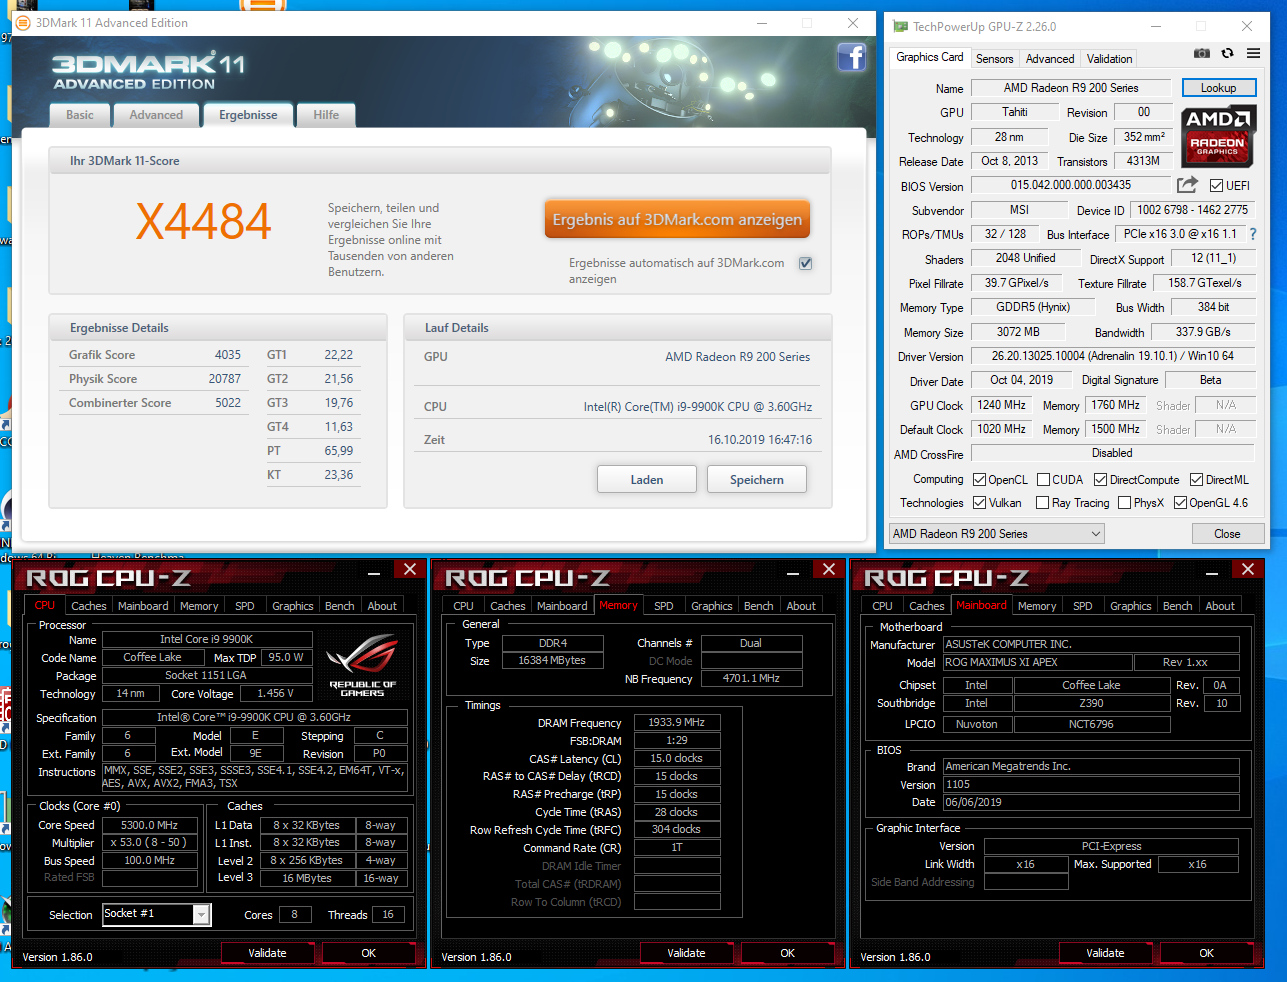This screenshot has width=1287, height=982.
Task: Toggle the DirectML checkbox
Action: (x=1195, y=480)
